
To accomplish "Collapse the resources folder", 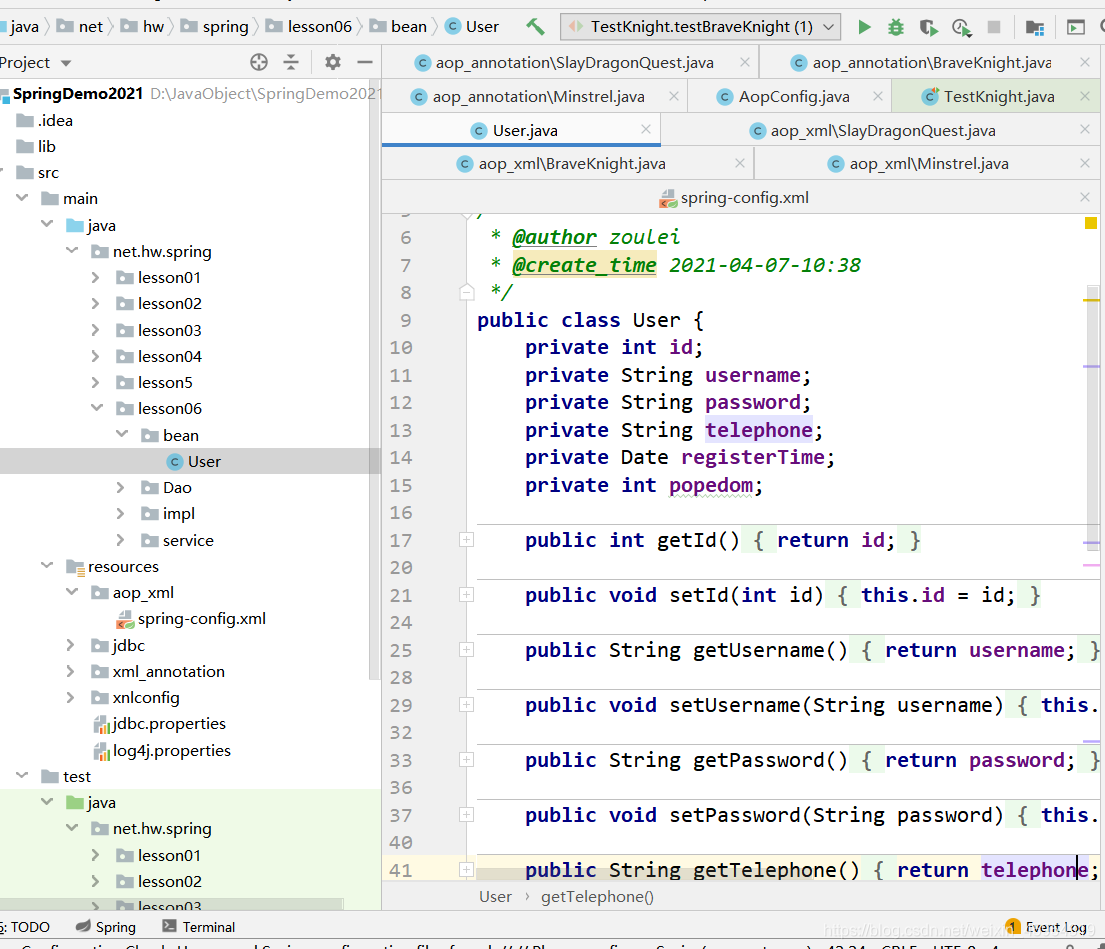I will pos(47,566).
